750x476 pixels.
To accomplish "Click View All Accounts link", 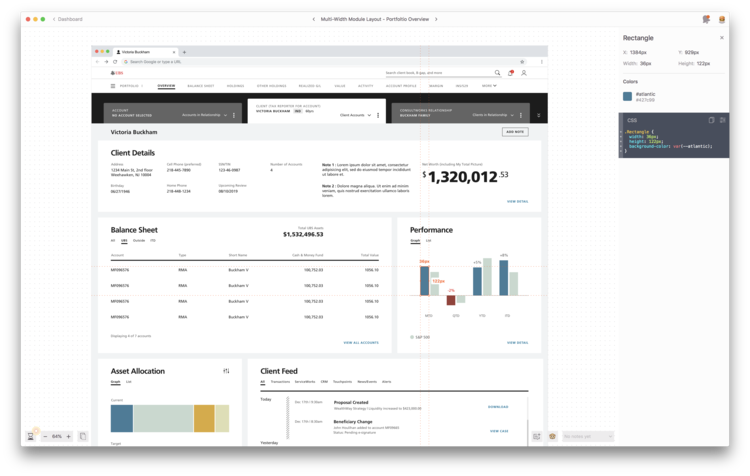I will (361, 343).
